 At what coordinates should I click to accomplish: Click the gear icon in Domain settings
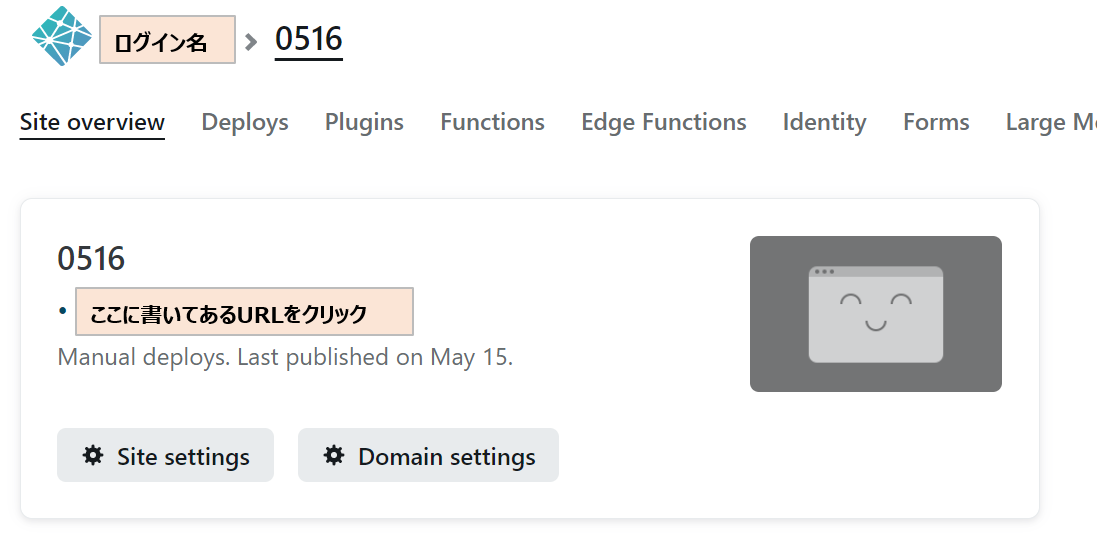coord(334,456)
